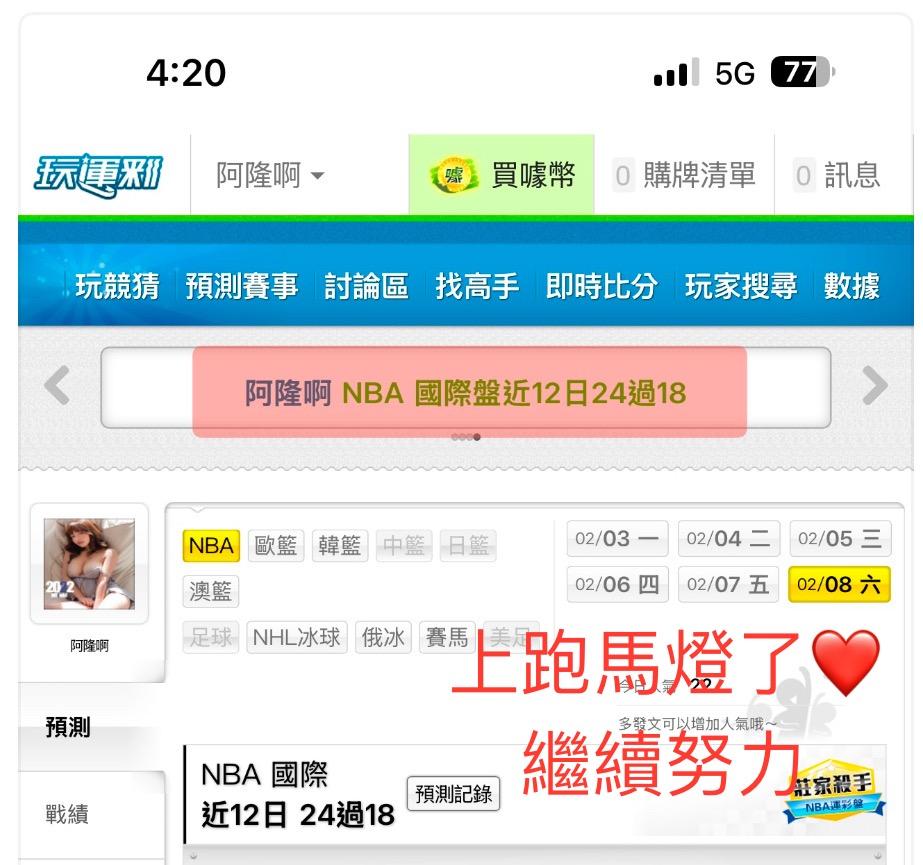Tap the 訊息 message counter
This screenshot has width=923, height=865.
click(x=804, y=175)
